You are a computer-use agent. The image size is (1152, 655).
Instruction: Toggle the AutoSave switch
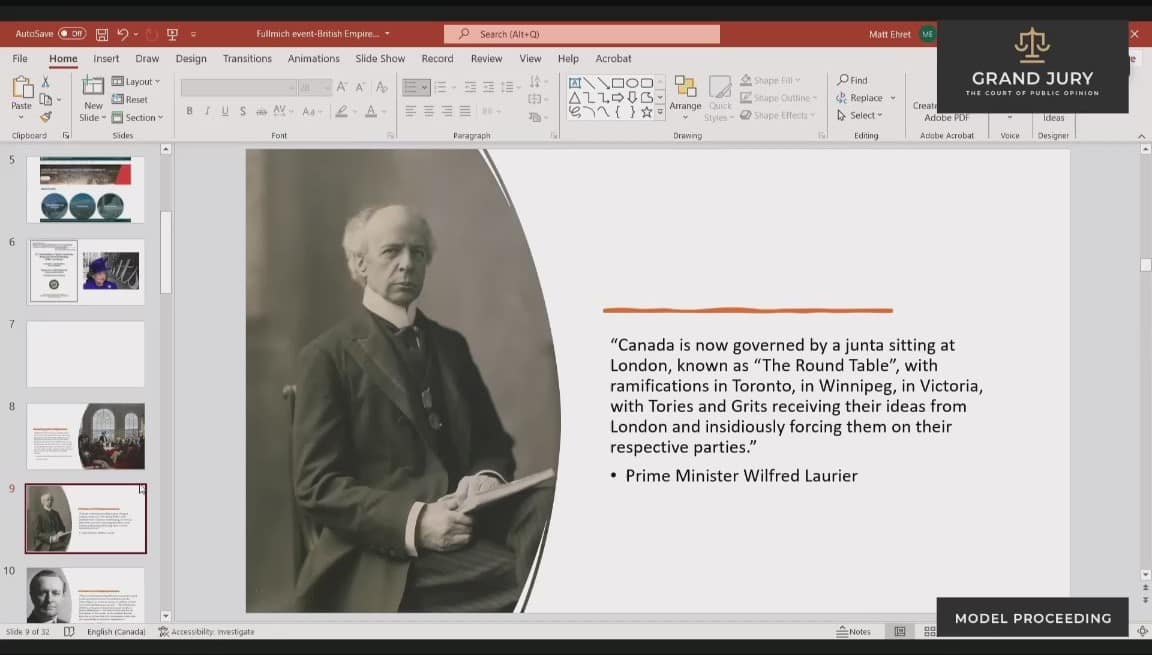pos(72,34)
